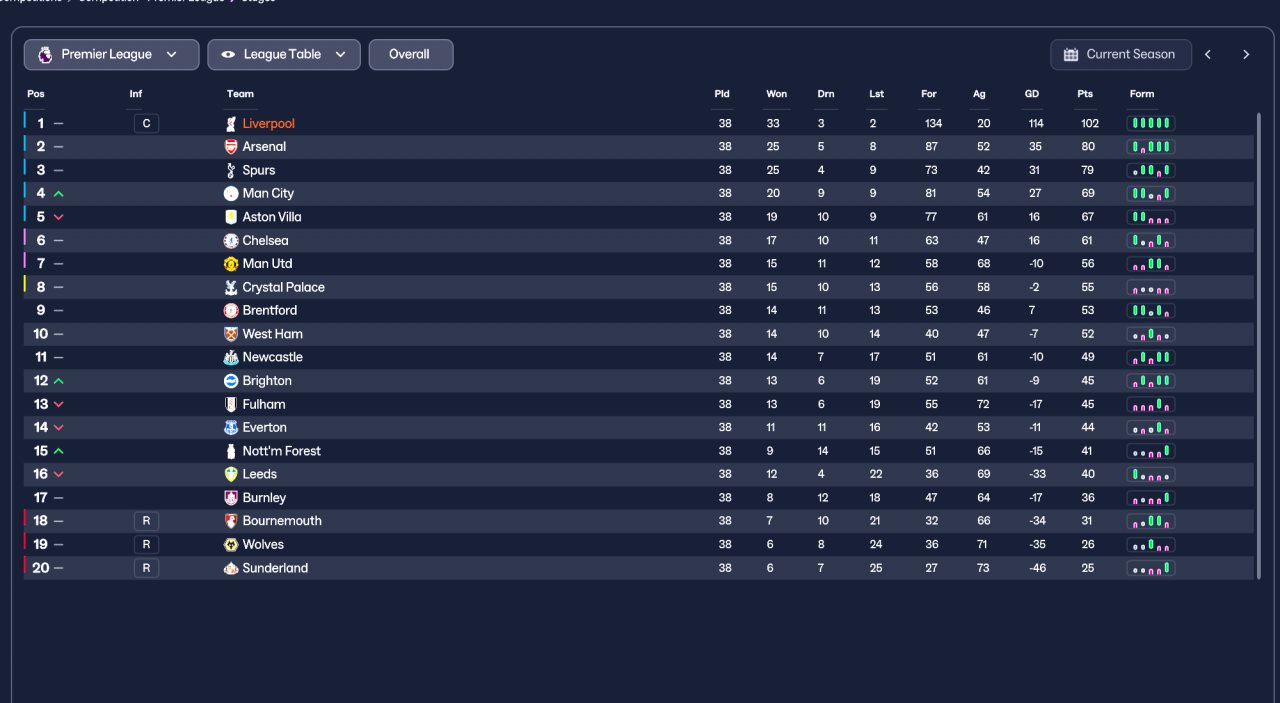Click Liverpool's champion 'C' info badge
The image size is (1280, 703).
coord(146,124)
